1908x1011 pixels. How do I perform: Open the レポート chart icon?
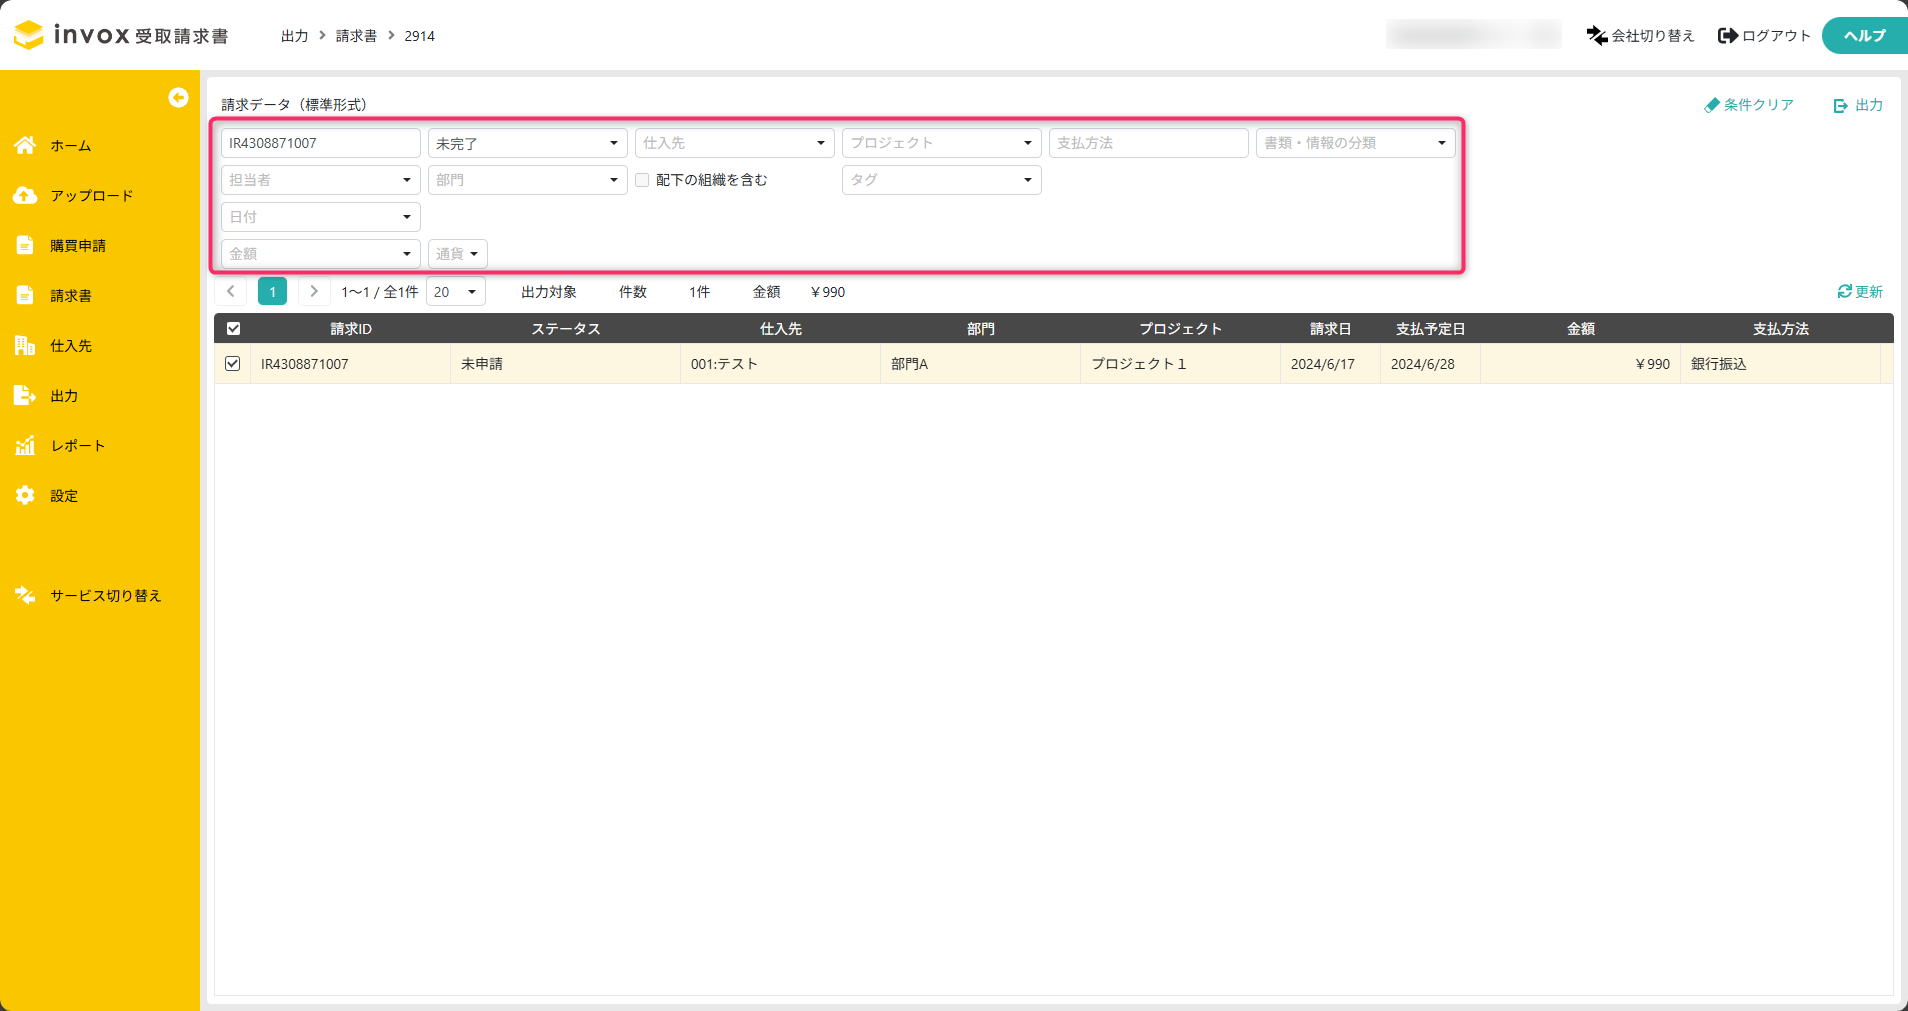tap(25, 445)
